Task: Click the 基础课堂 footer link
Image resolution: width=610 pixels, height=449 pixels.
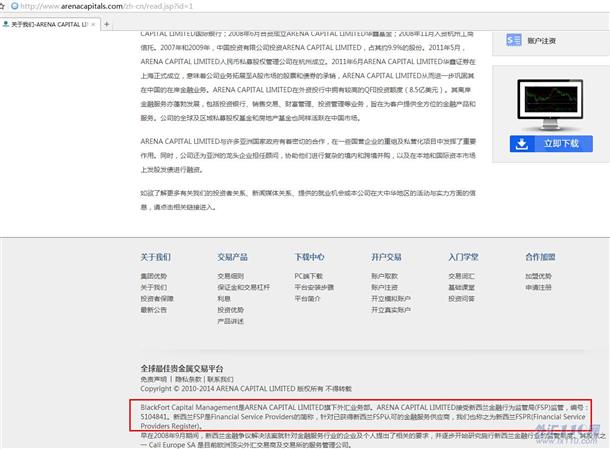Action: coord(461,287)
